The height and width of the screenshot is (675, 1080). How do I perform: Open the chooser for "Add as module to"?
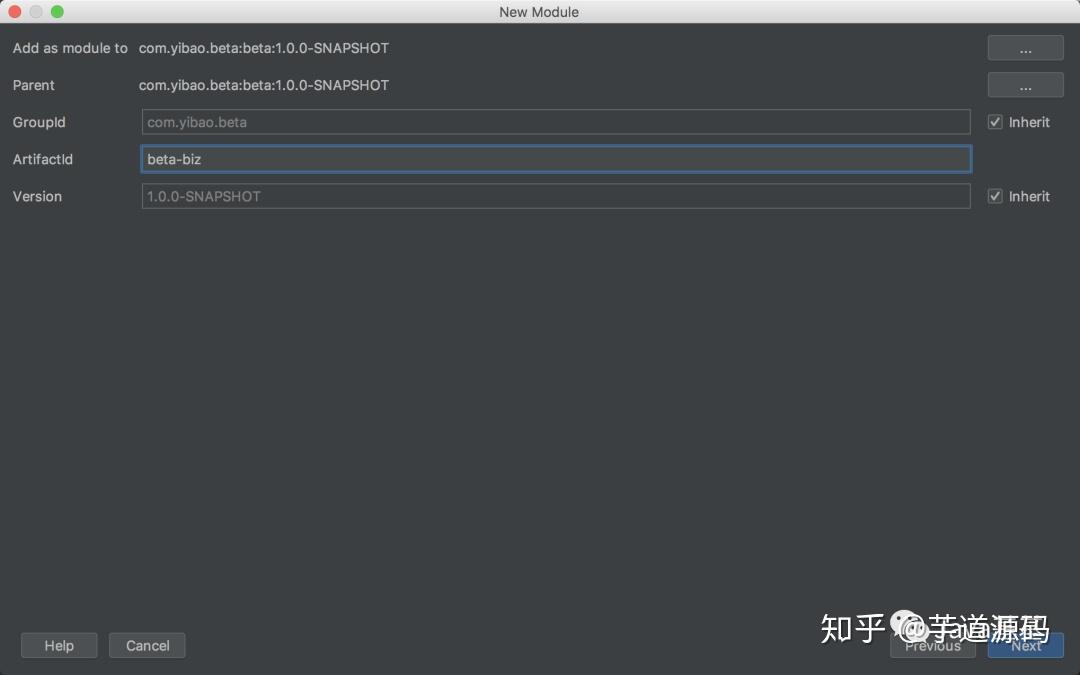[1025, 47]
